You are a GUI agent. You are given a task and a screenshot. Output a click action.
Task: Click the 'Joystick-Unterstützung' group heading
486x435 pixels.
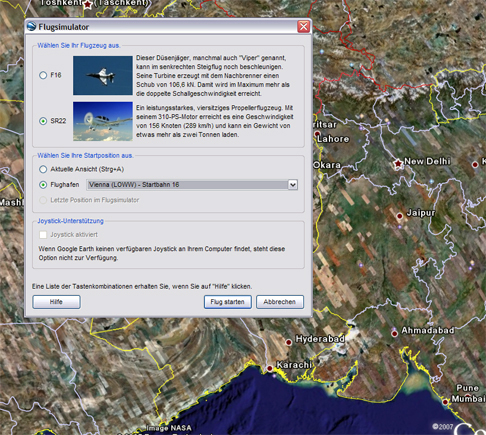pyautogui.click(x=70, y=221)
